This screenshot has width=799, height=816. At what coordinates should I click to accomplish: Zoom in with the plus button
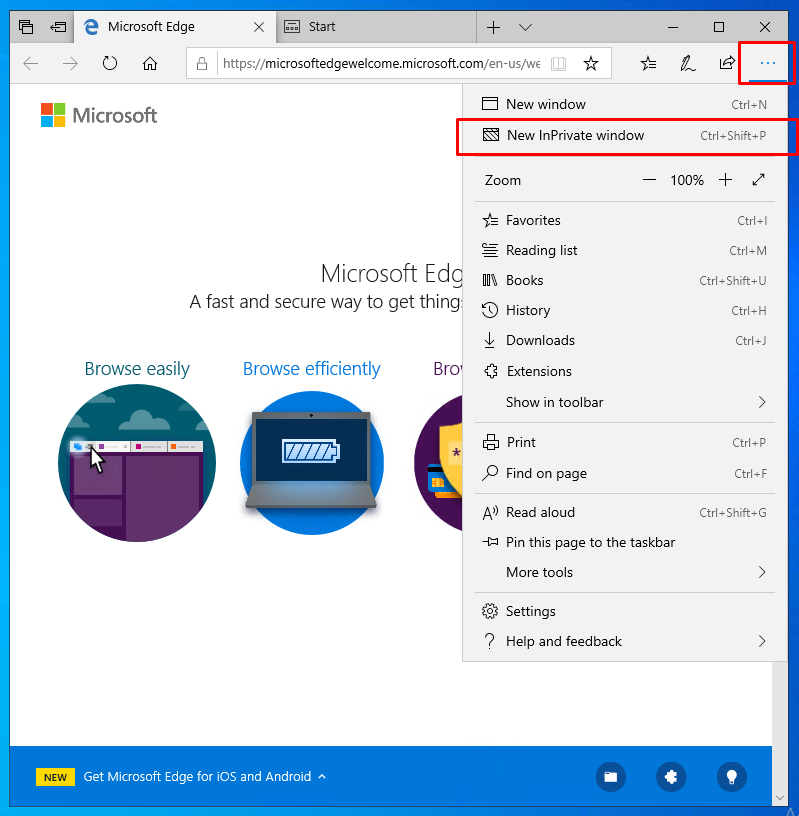coord(725,180)
